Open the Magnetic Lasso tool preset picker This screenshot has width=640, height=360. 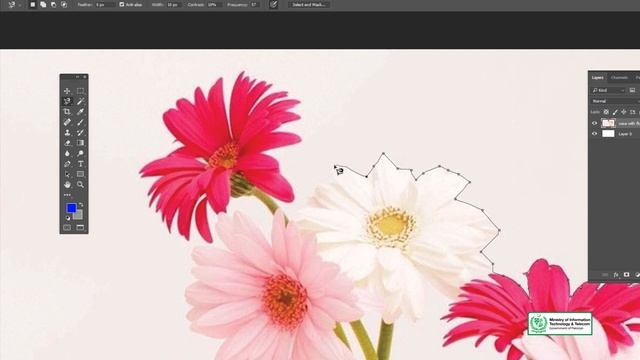14,4
